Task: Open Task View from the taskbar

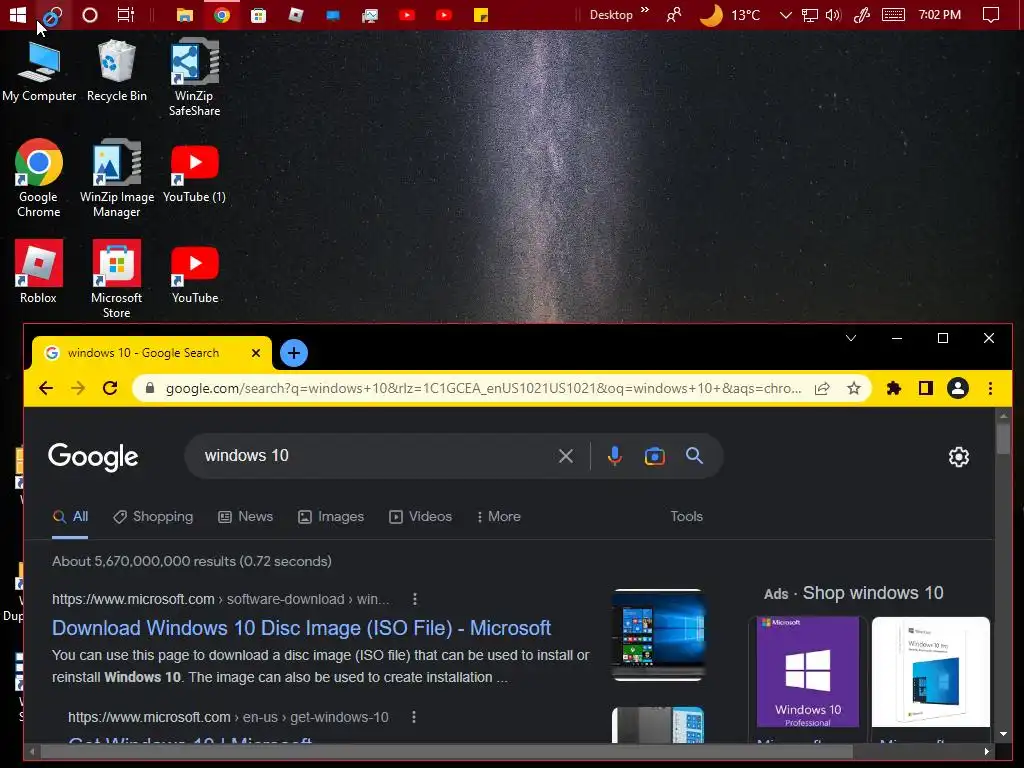Action: pyautogui.click(x=125, y=14)
